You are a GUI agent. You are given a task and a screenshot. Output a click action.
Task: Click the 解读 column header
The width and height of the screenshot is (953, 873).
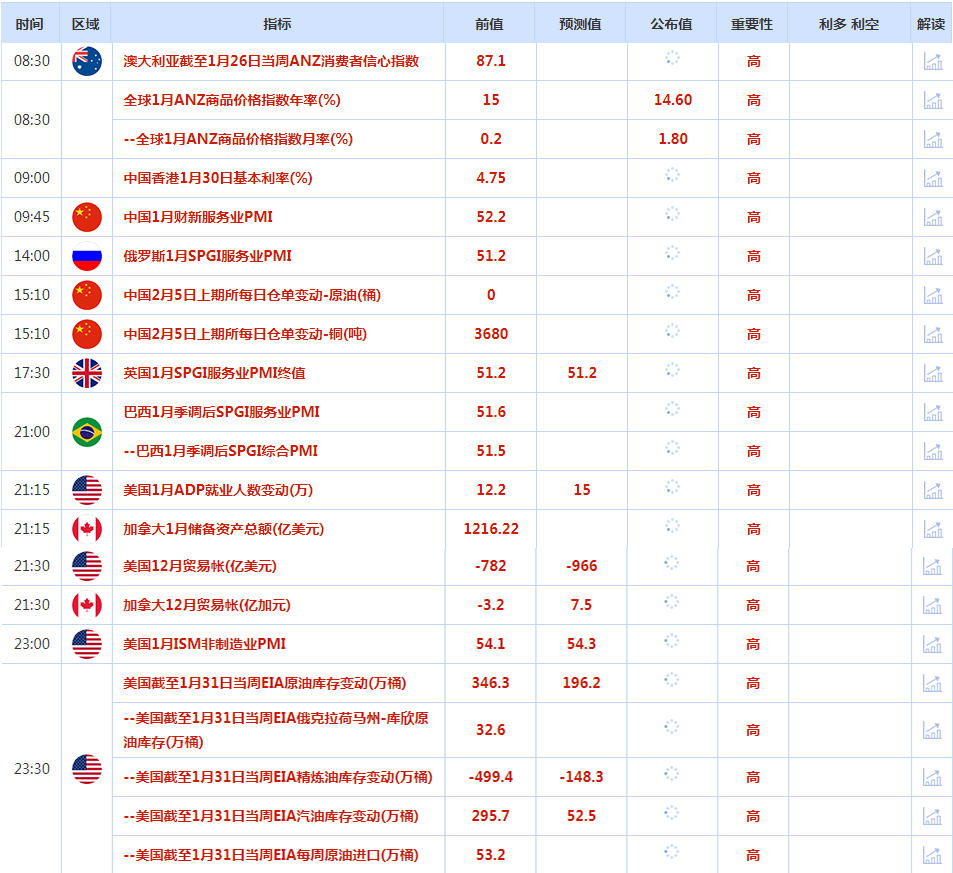pyautogui.click(x=931, y=24)
